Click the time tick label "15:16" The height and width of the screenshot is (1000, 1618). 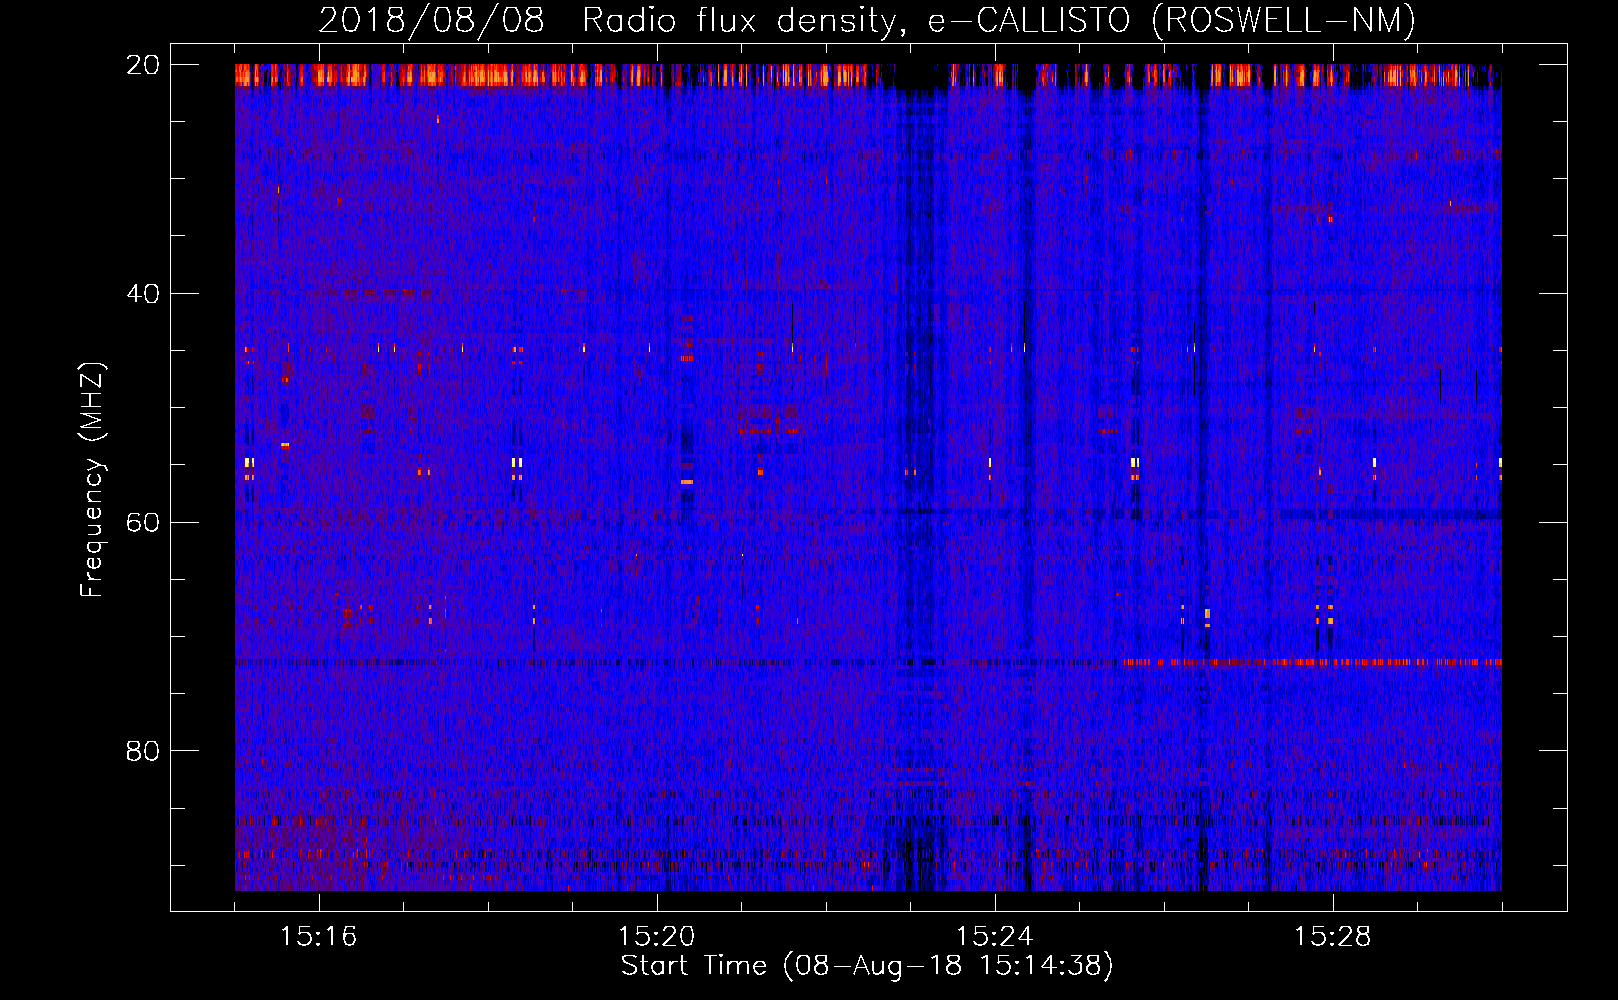click(x=318, y=936)
